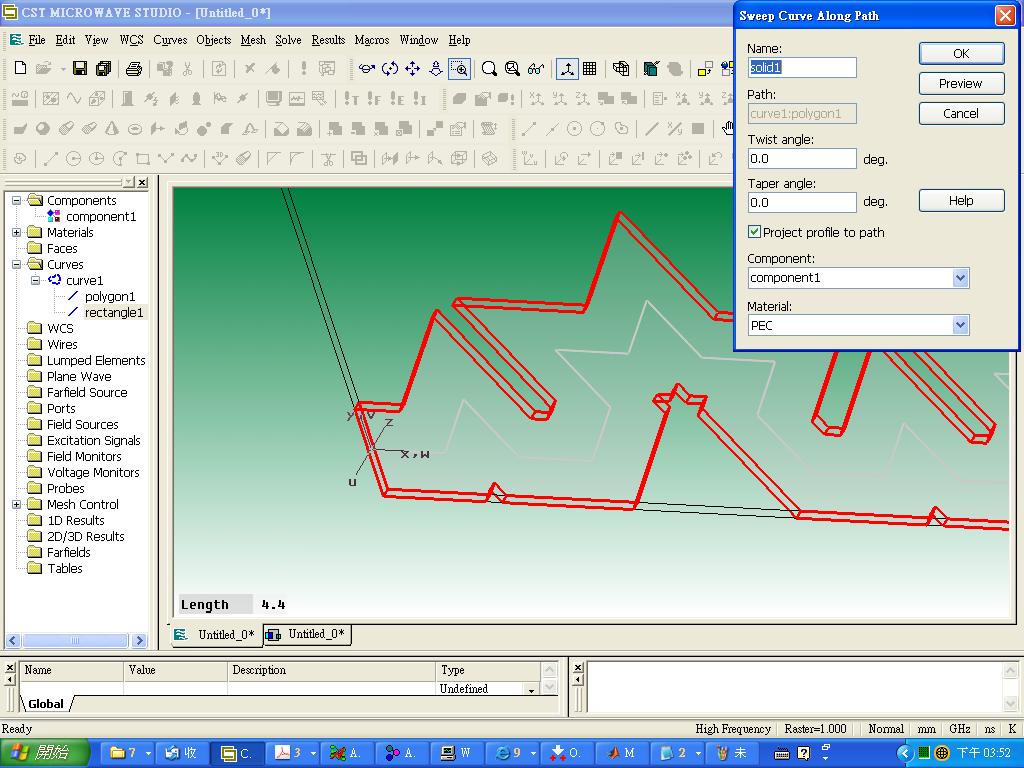This screenshot has height=768, width=1024.
Task: Select the Dynamic zoom tool
Action: click(436, 69)
